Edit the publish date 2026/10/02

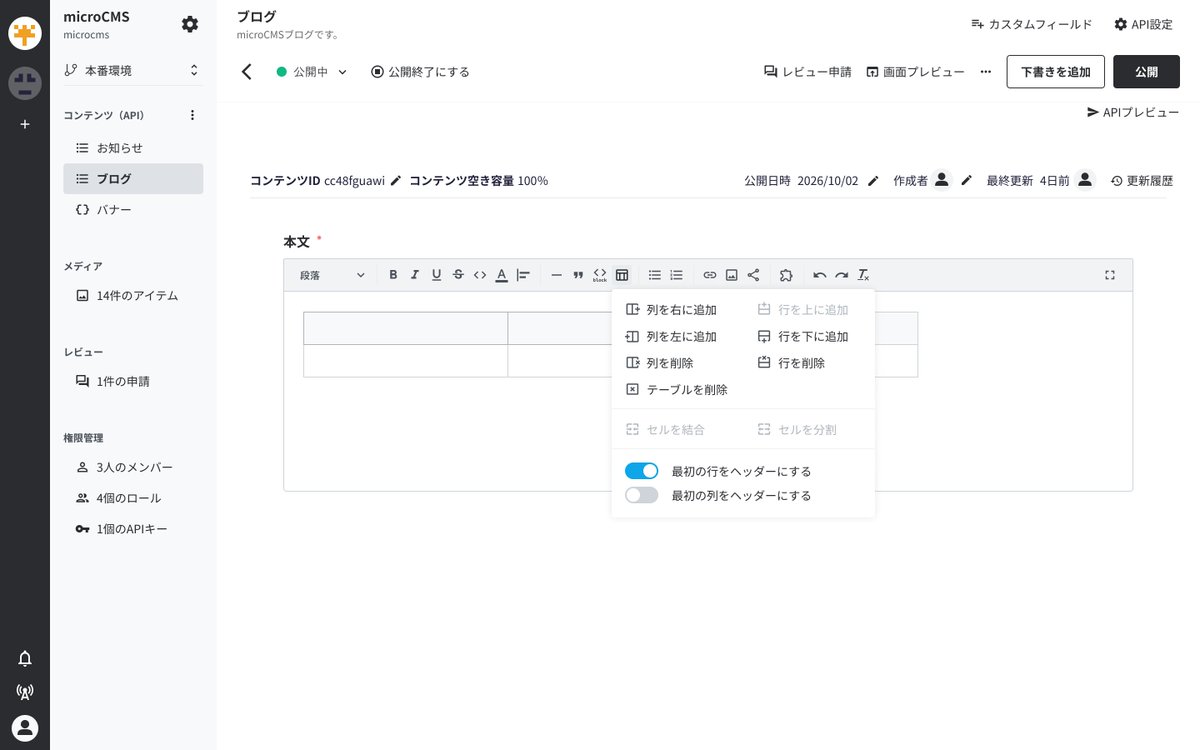pyautogui.click(x=873, y=181)
